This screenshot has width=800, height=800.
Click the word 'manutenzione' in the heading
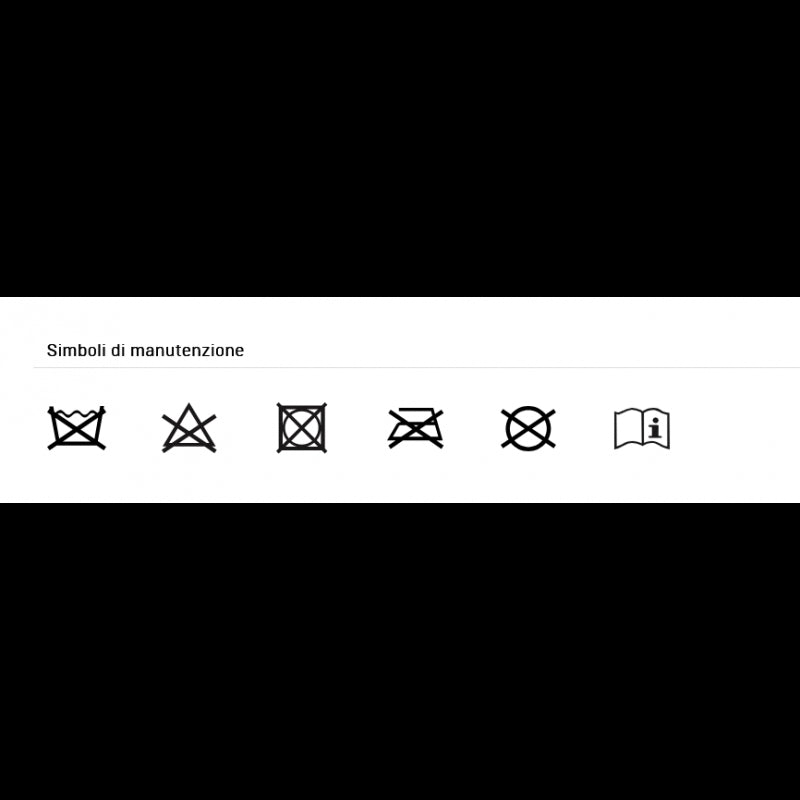pyautogui.click(x=187, y=351)
